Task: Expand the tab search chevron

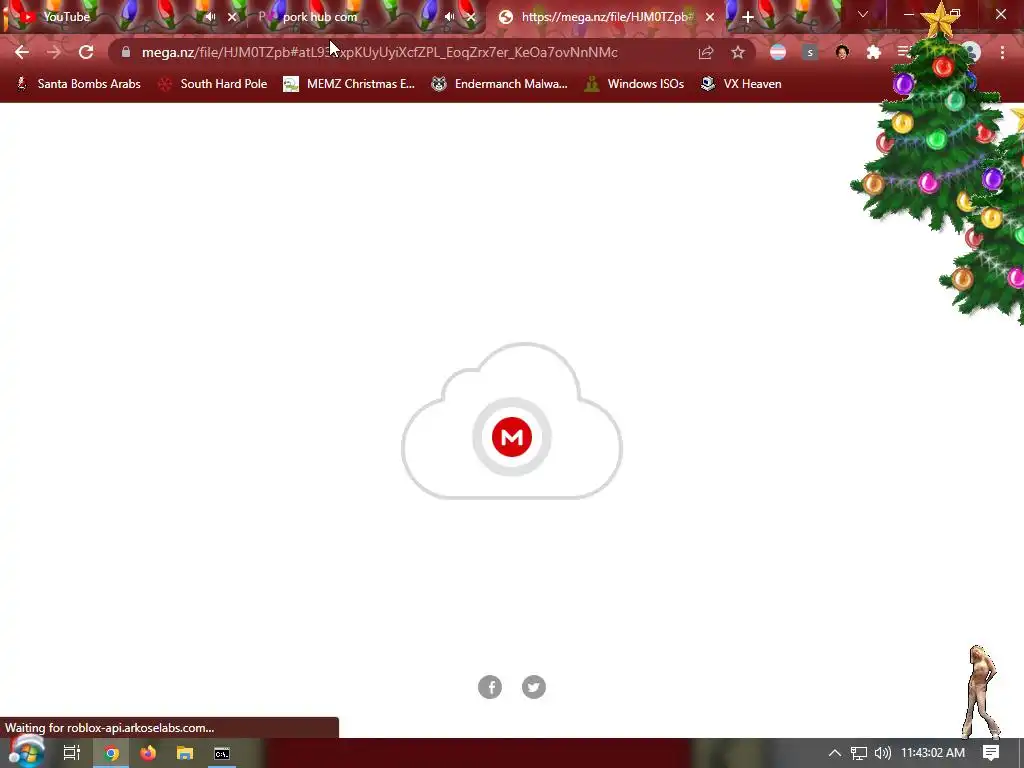Action: pyautogui.click(x=863, y=14)
